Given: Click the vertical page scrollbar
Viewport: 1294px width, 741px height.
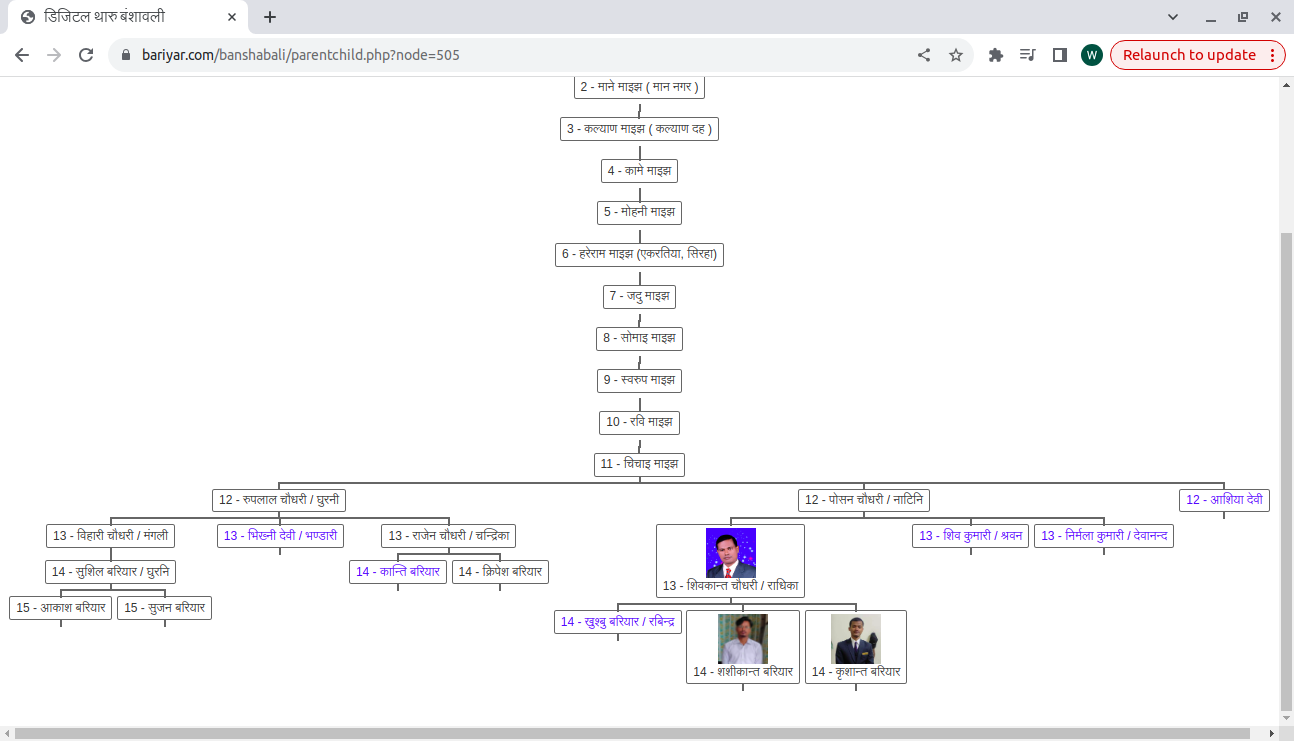Looking at the screenshot, I should [1286, 470].
